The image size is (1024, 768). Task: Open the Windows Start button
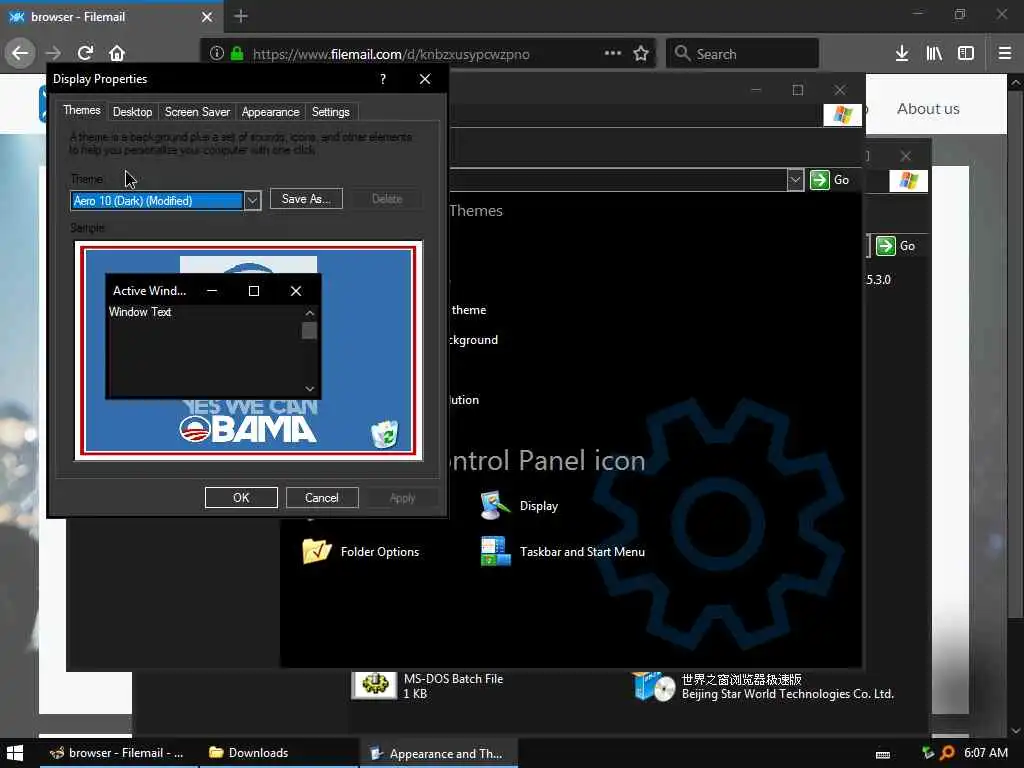pyautogui.click(x=14, y=753)
